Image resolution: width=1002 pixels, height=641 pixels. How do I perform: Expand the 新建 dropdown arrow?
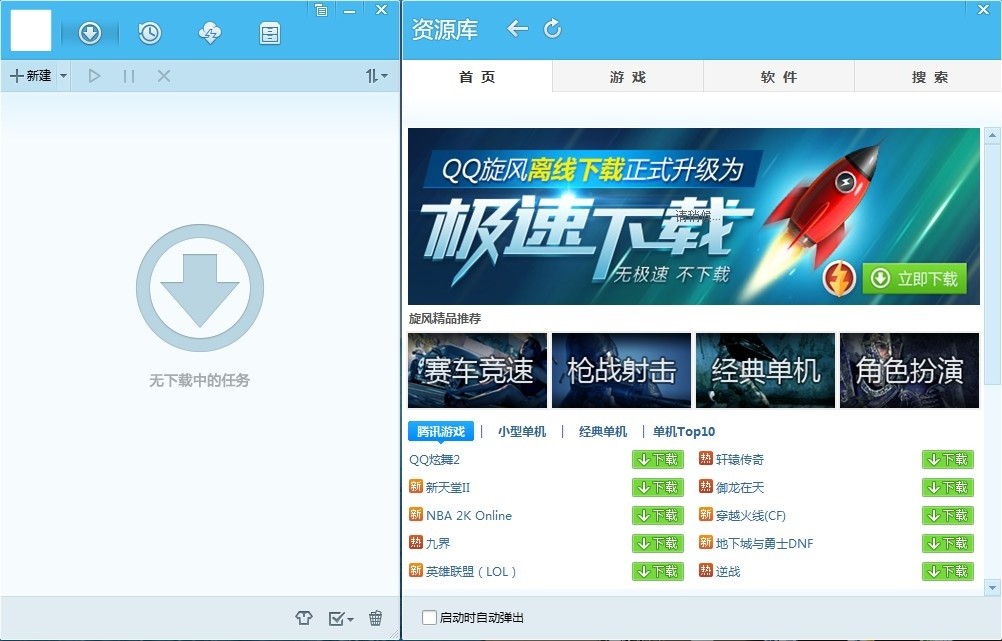63,75
